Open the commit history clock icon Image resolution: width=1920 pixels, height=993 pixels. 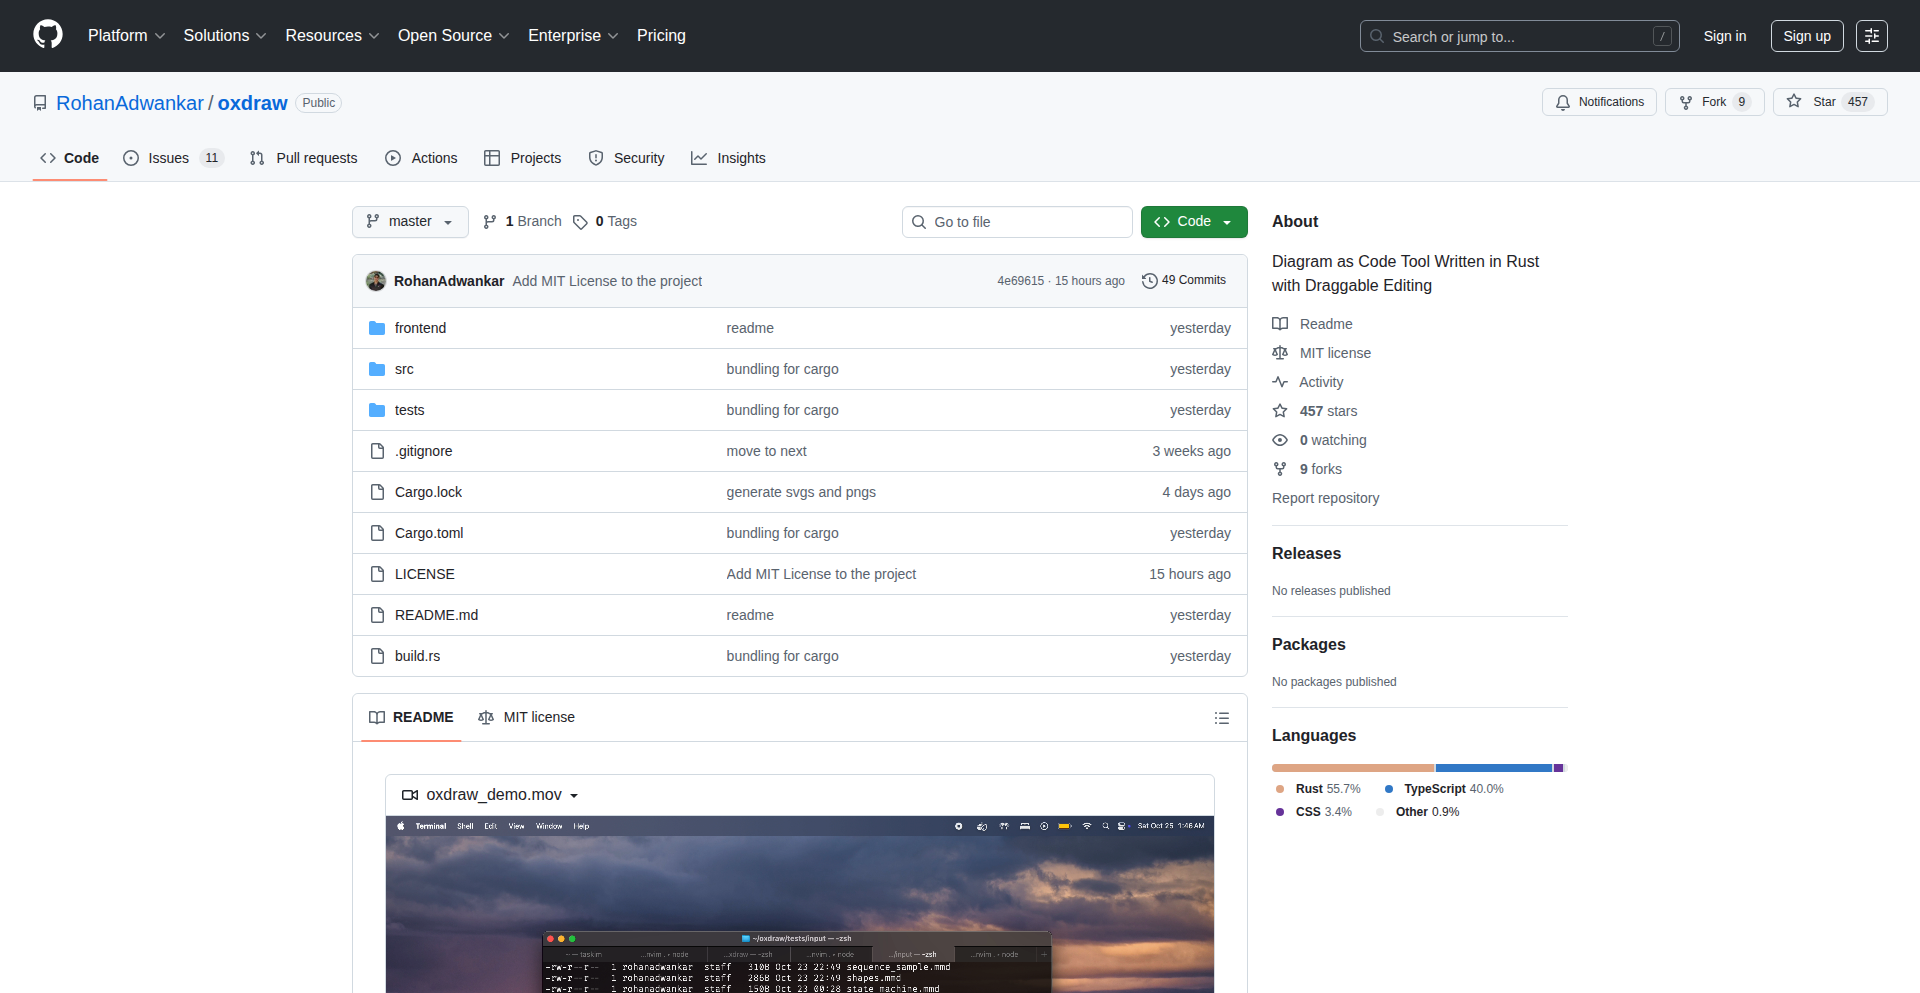pyautogui.click(x=1149, y=281)
